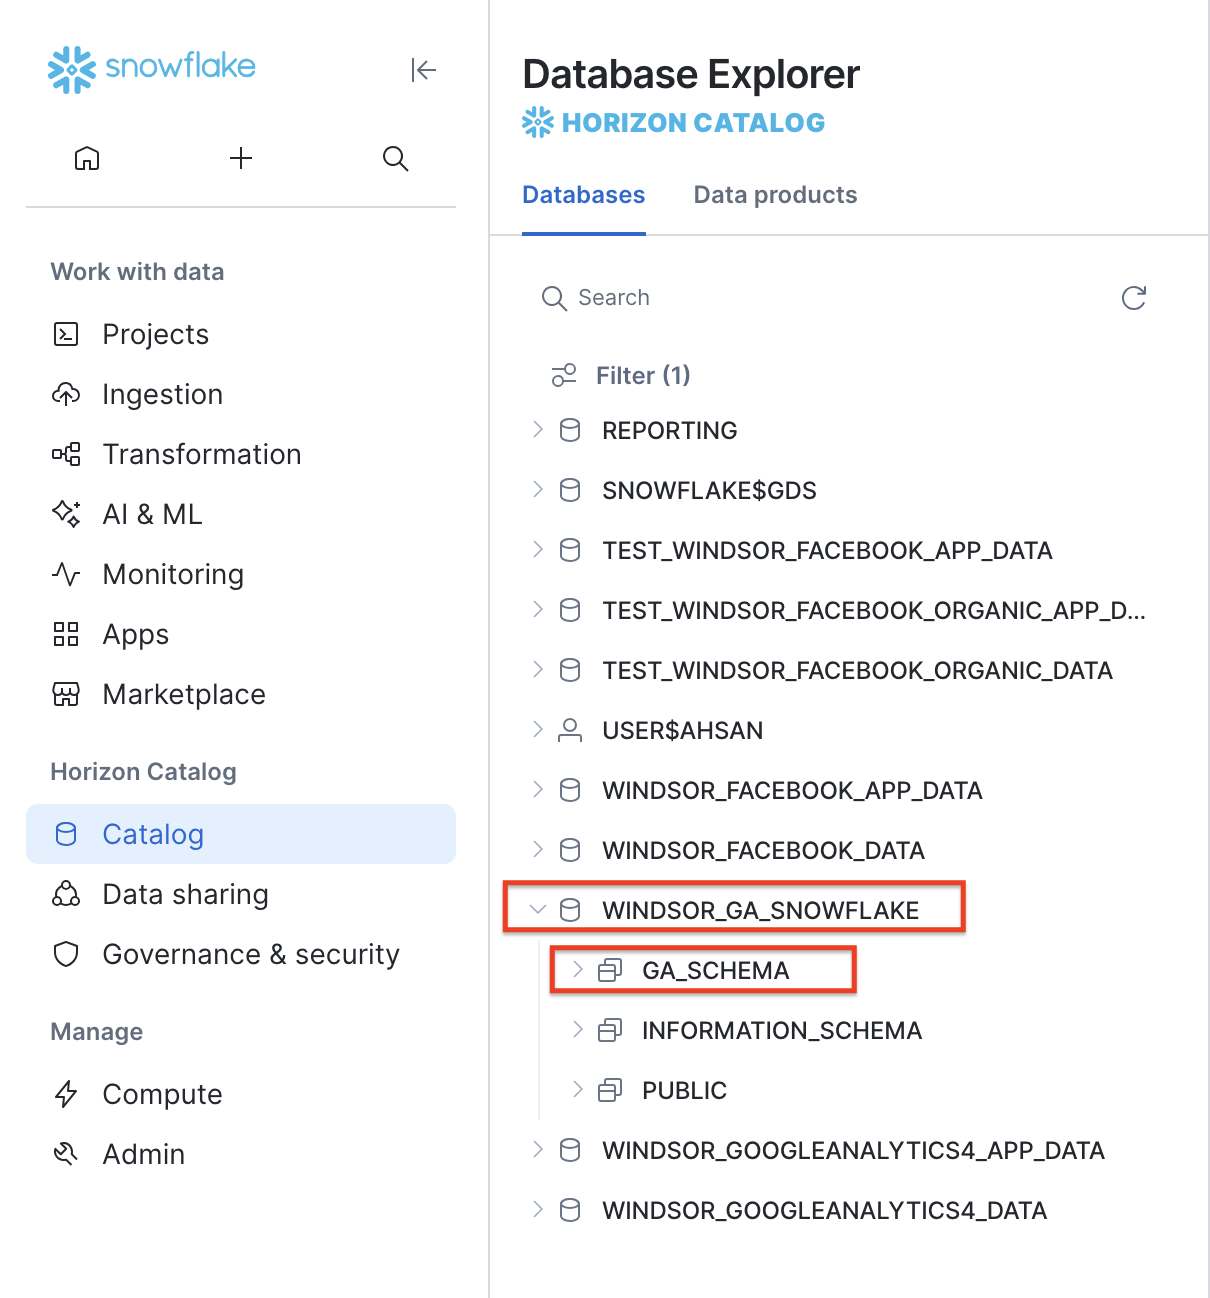Screen dimensions: 1210x1298
Task: Click the Catalog database icon
Action: (x=66, y=834)
